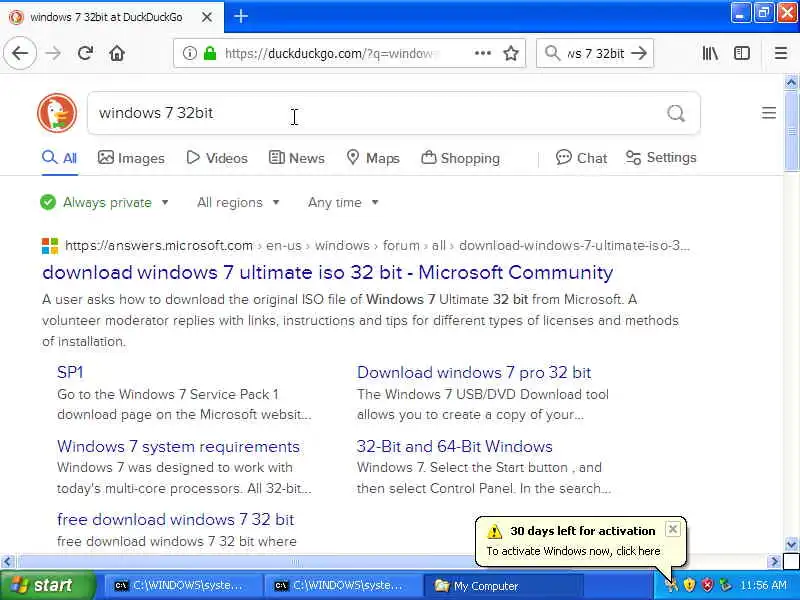
Task: Open free download windows 7 32 bit link
Action: [x=176, y=519]
